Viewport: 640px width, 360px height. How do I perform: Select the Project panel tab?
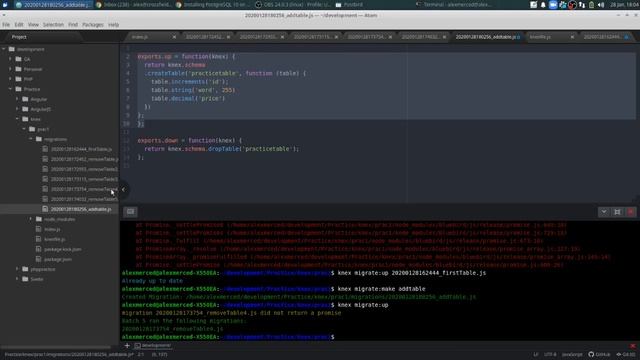coord(19,37)
